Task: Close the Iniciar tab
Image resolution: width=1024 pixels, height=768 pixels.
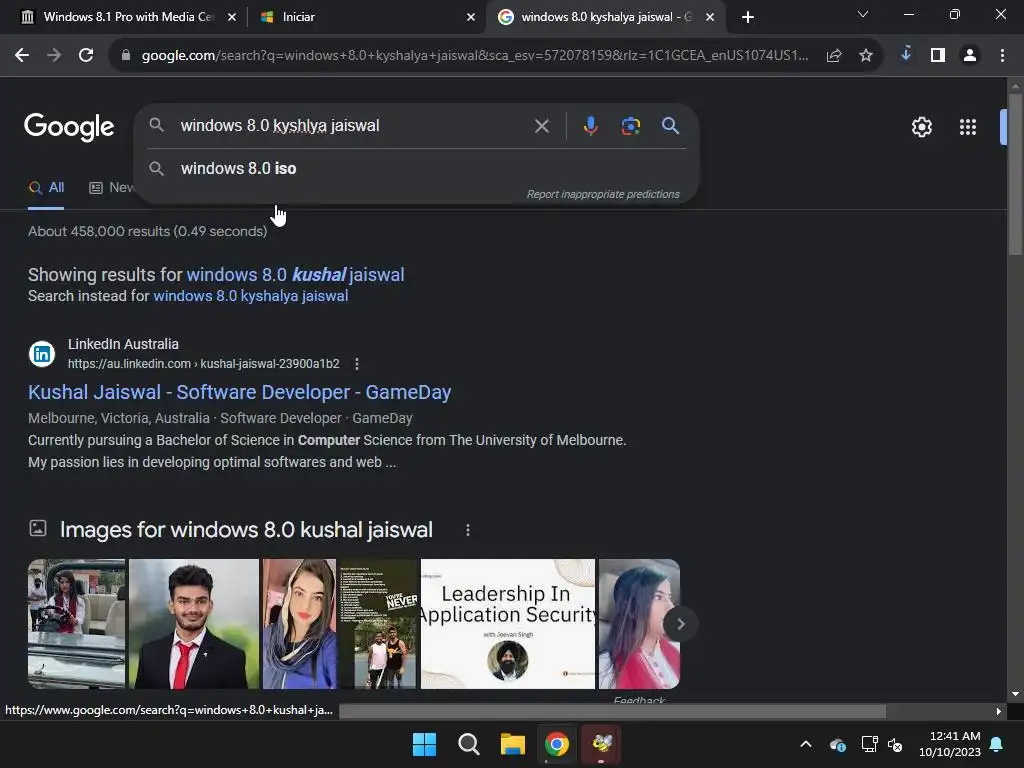Action: point(471,17)
